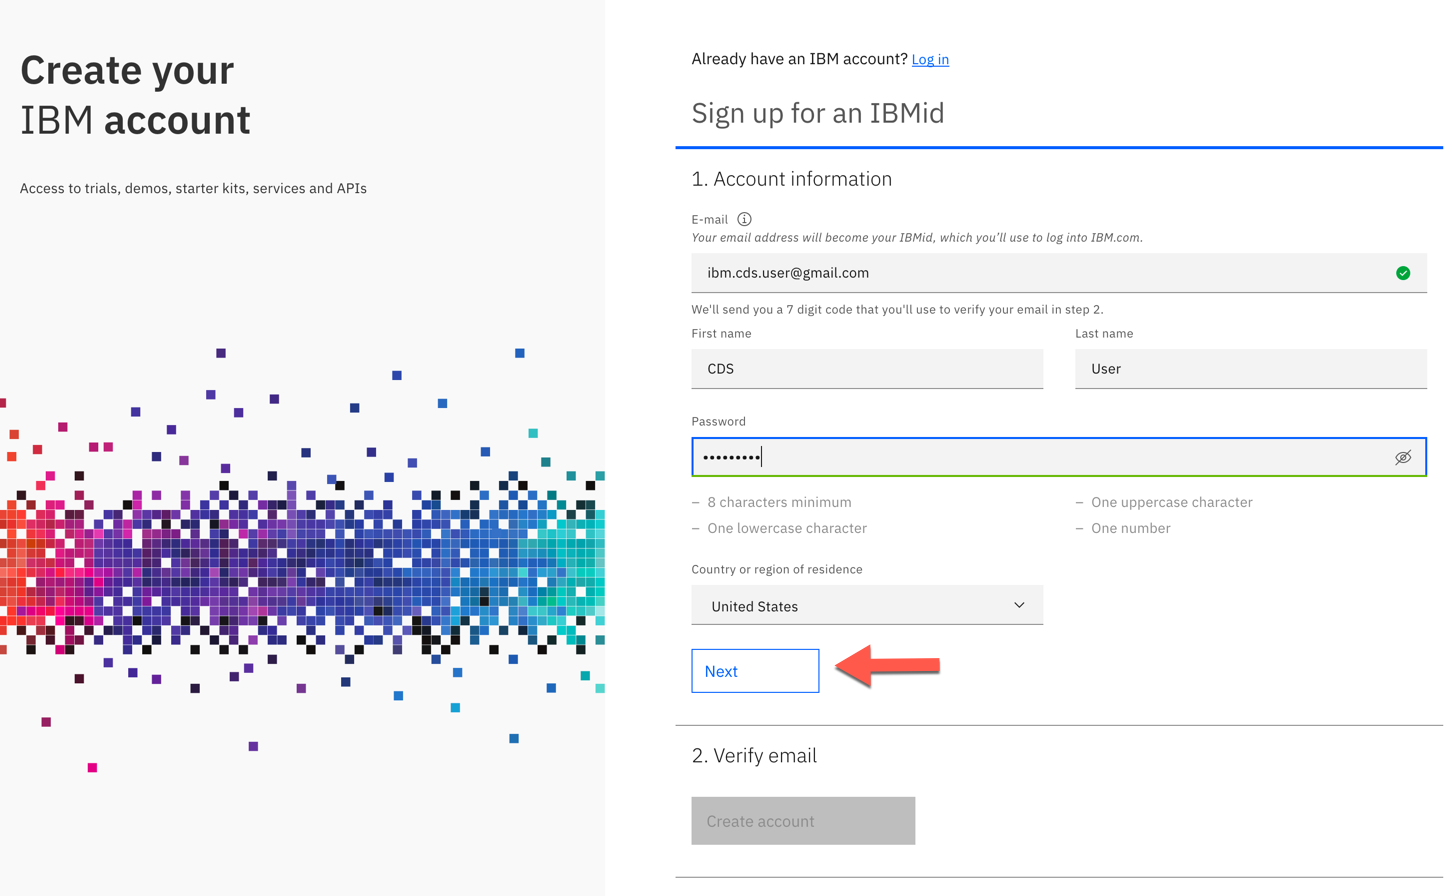Click the crossed-eye icon in the password field
1452x896 pixels.
1403,457
